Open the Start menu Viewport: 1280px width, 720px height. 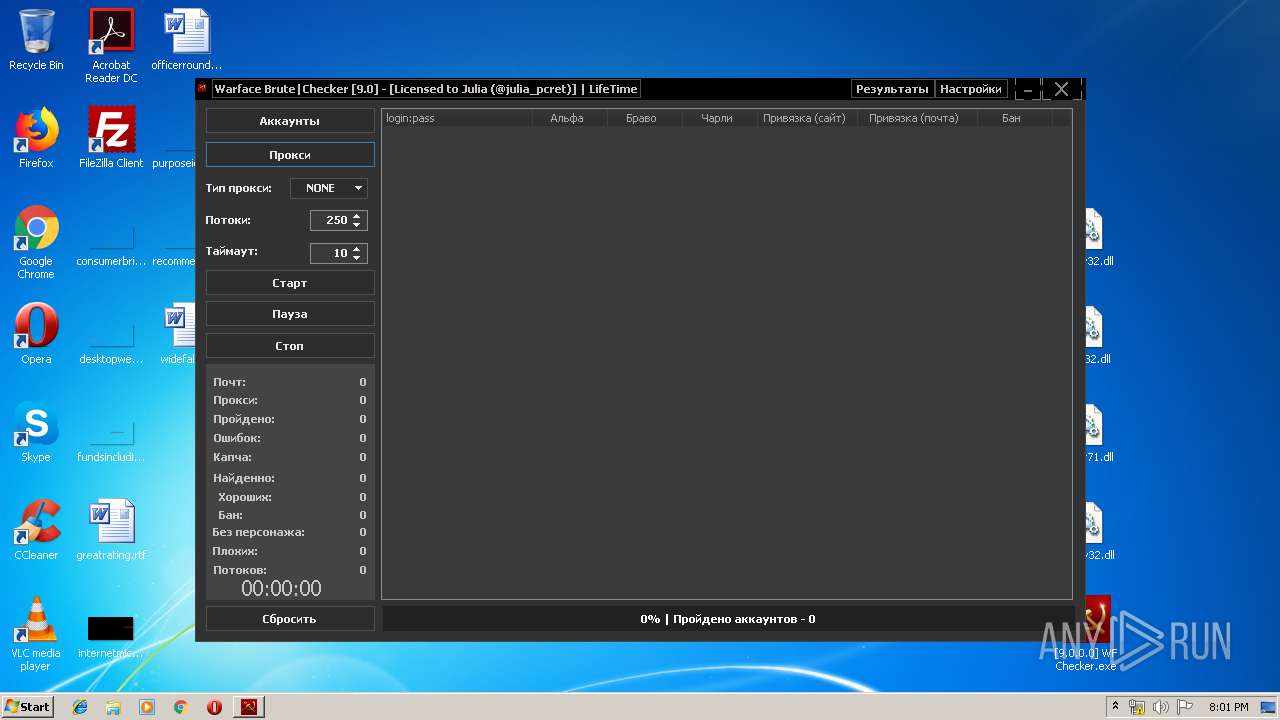[x=28, y=707]
